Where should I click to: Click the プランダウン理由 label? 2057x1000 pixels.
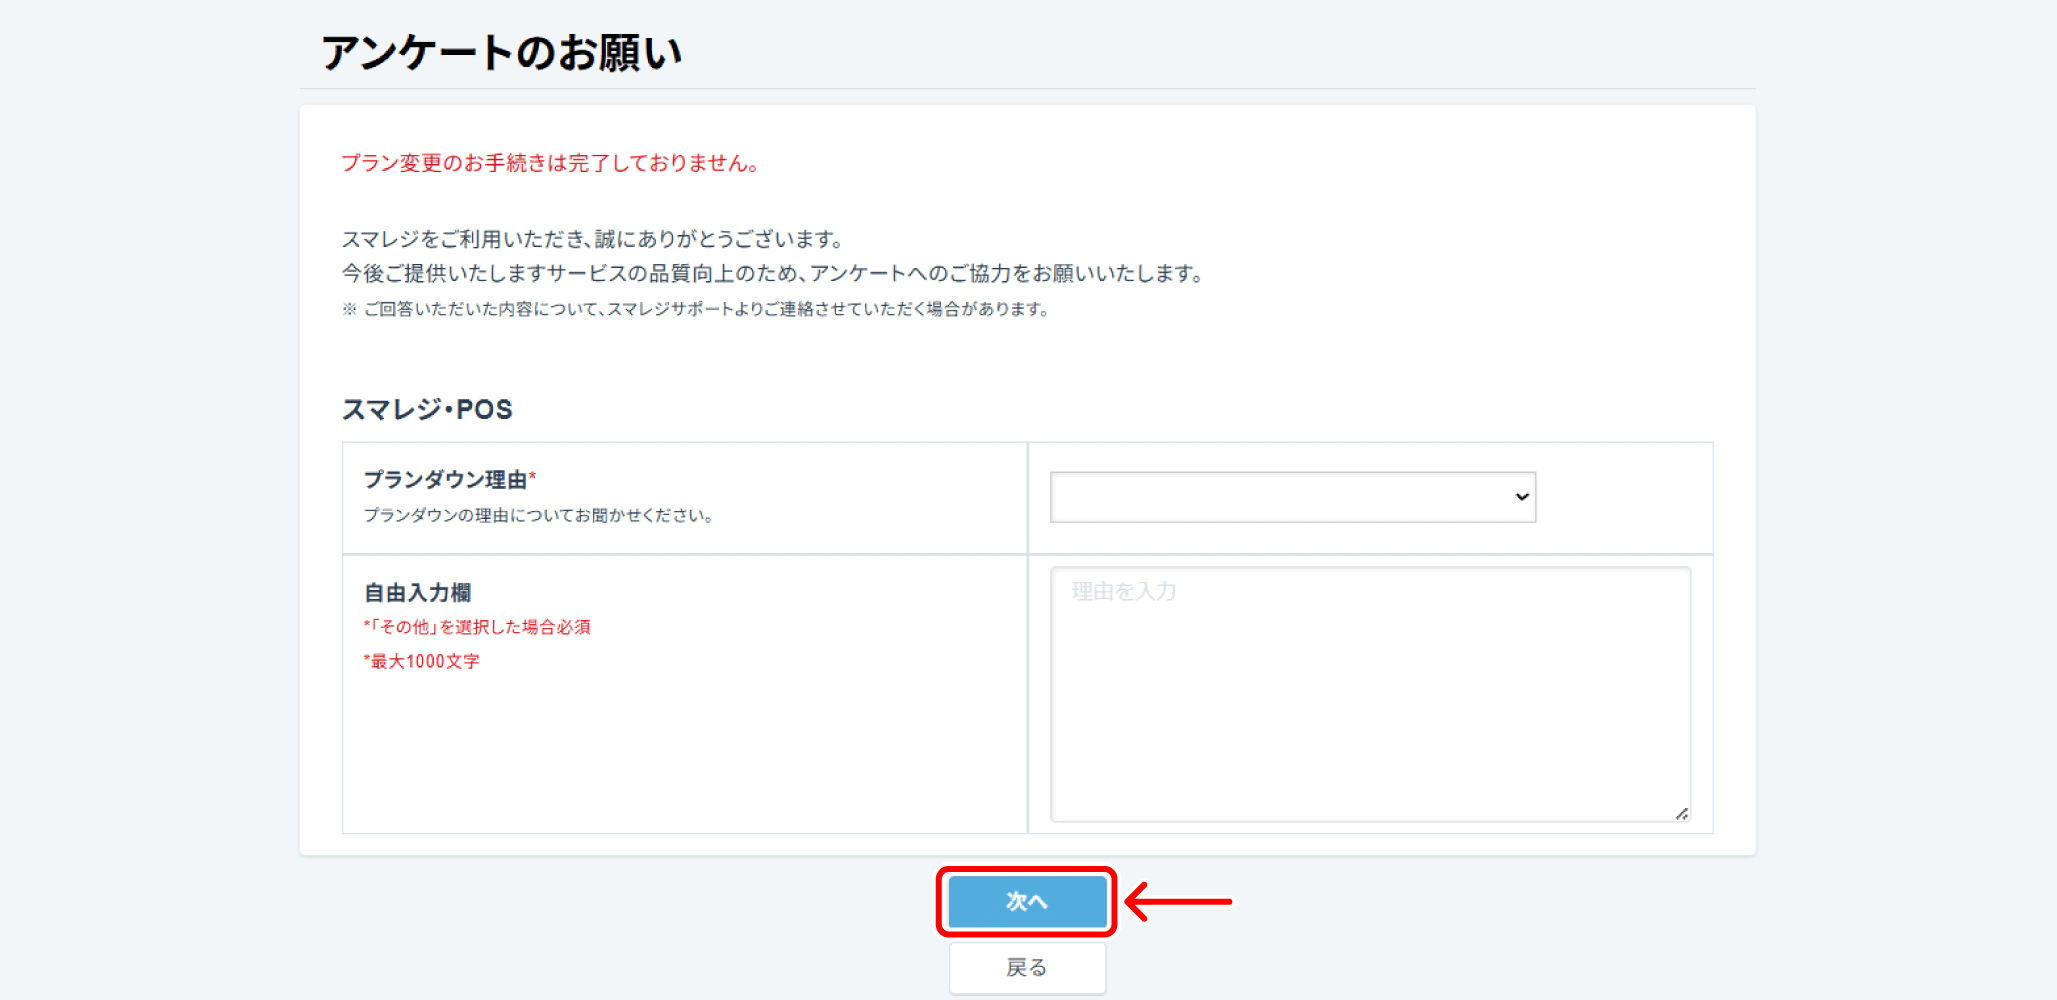coord(445,479)
